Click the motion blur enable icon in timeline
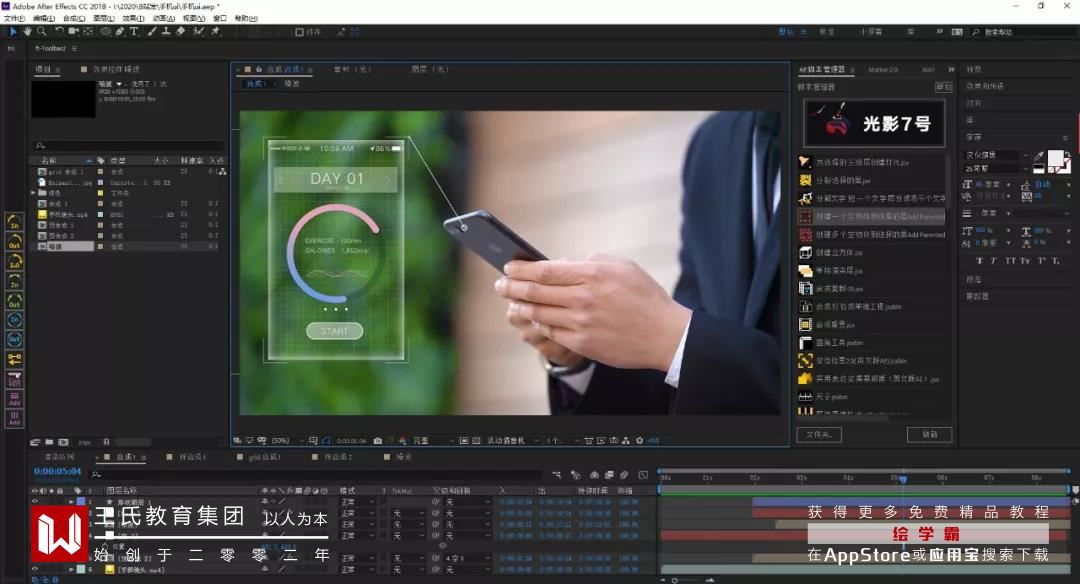 point(624,475)
